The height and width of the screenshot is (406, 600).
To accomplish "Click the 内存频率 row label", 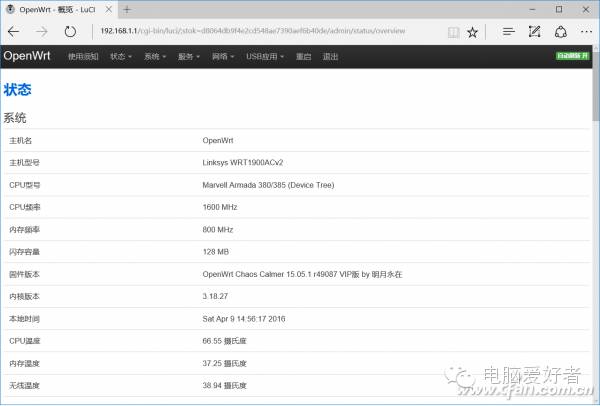I will [24, 230].
